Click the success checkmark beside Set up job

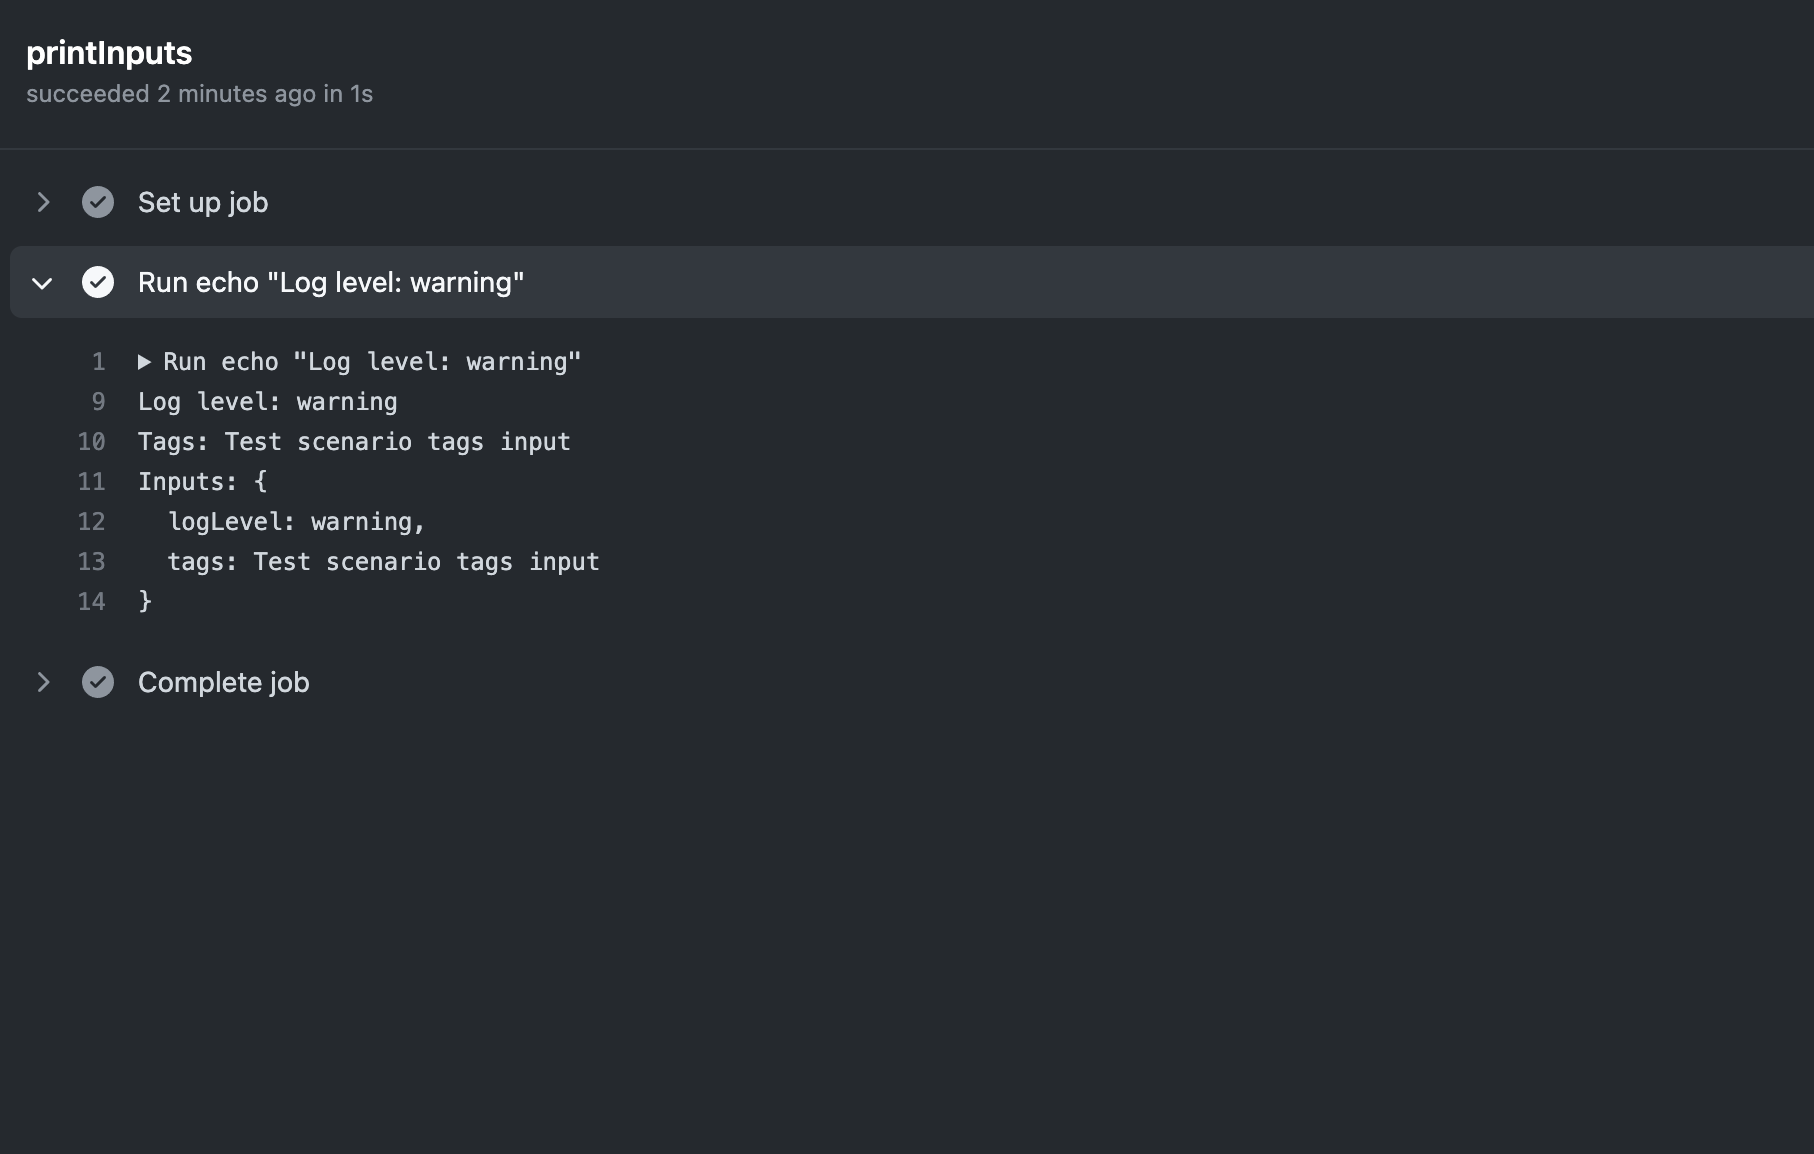[x=97, y=202]
